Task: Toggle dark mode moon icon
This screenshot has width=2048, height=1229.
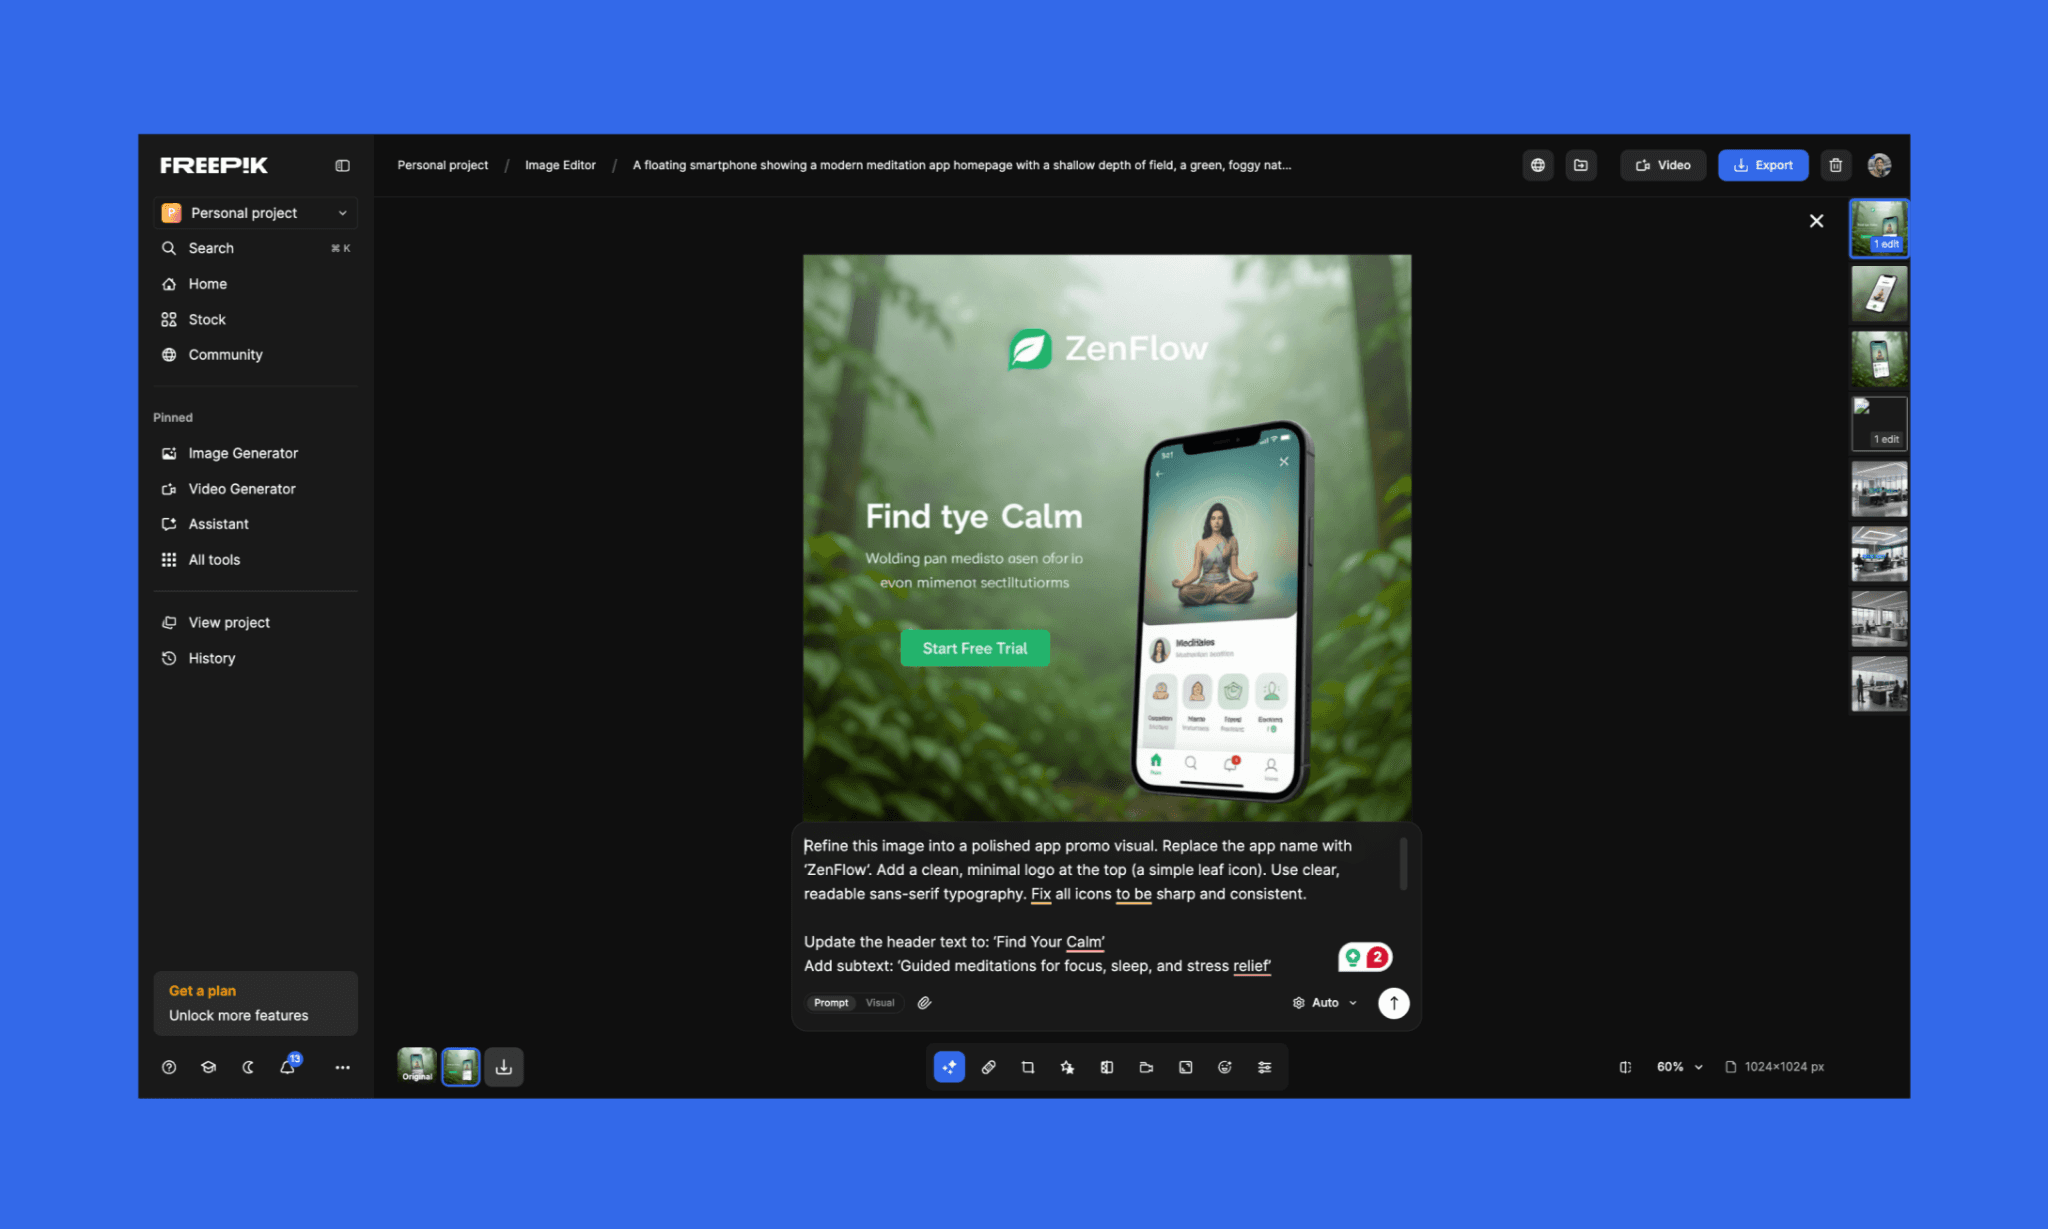Action: point(248,1067)
